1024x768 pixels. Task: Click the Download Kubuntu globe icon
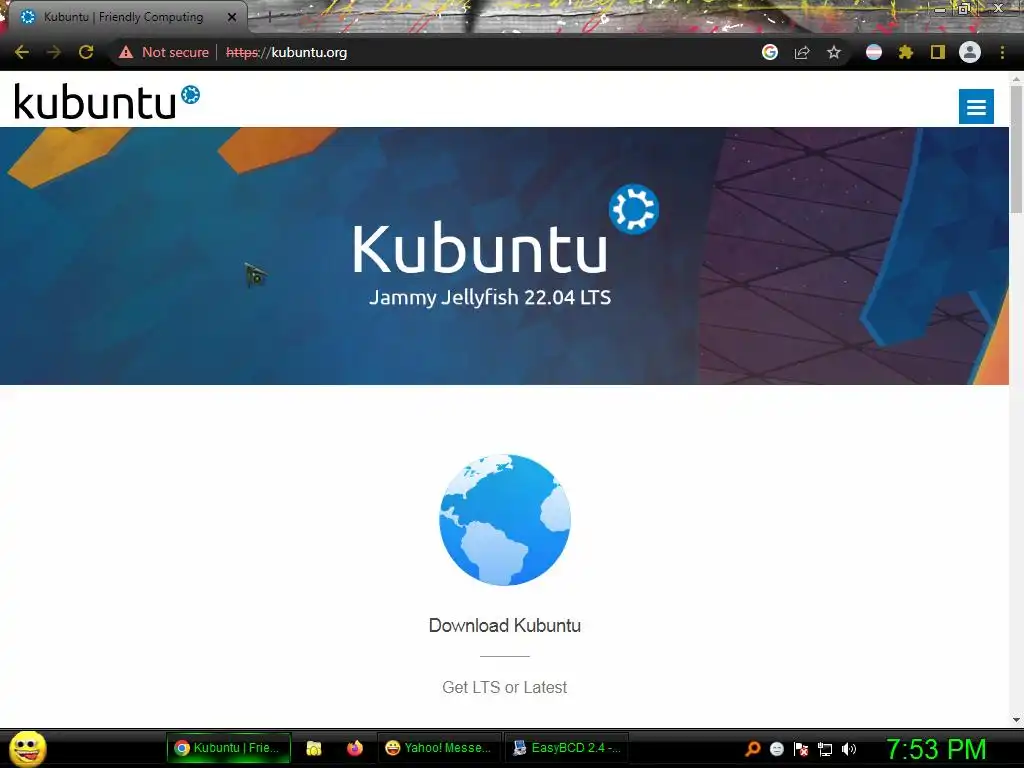tap(505, 520)
